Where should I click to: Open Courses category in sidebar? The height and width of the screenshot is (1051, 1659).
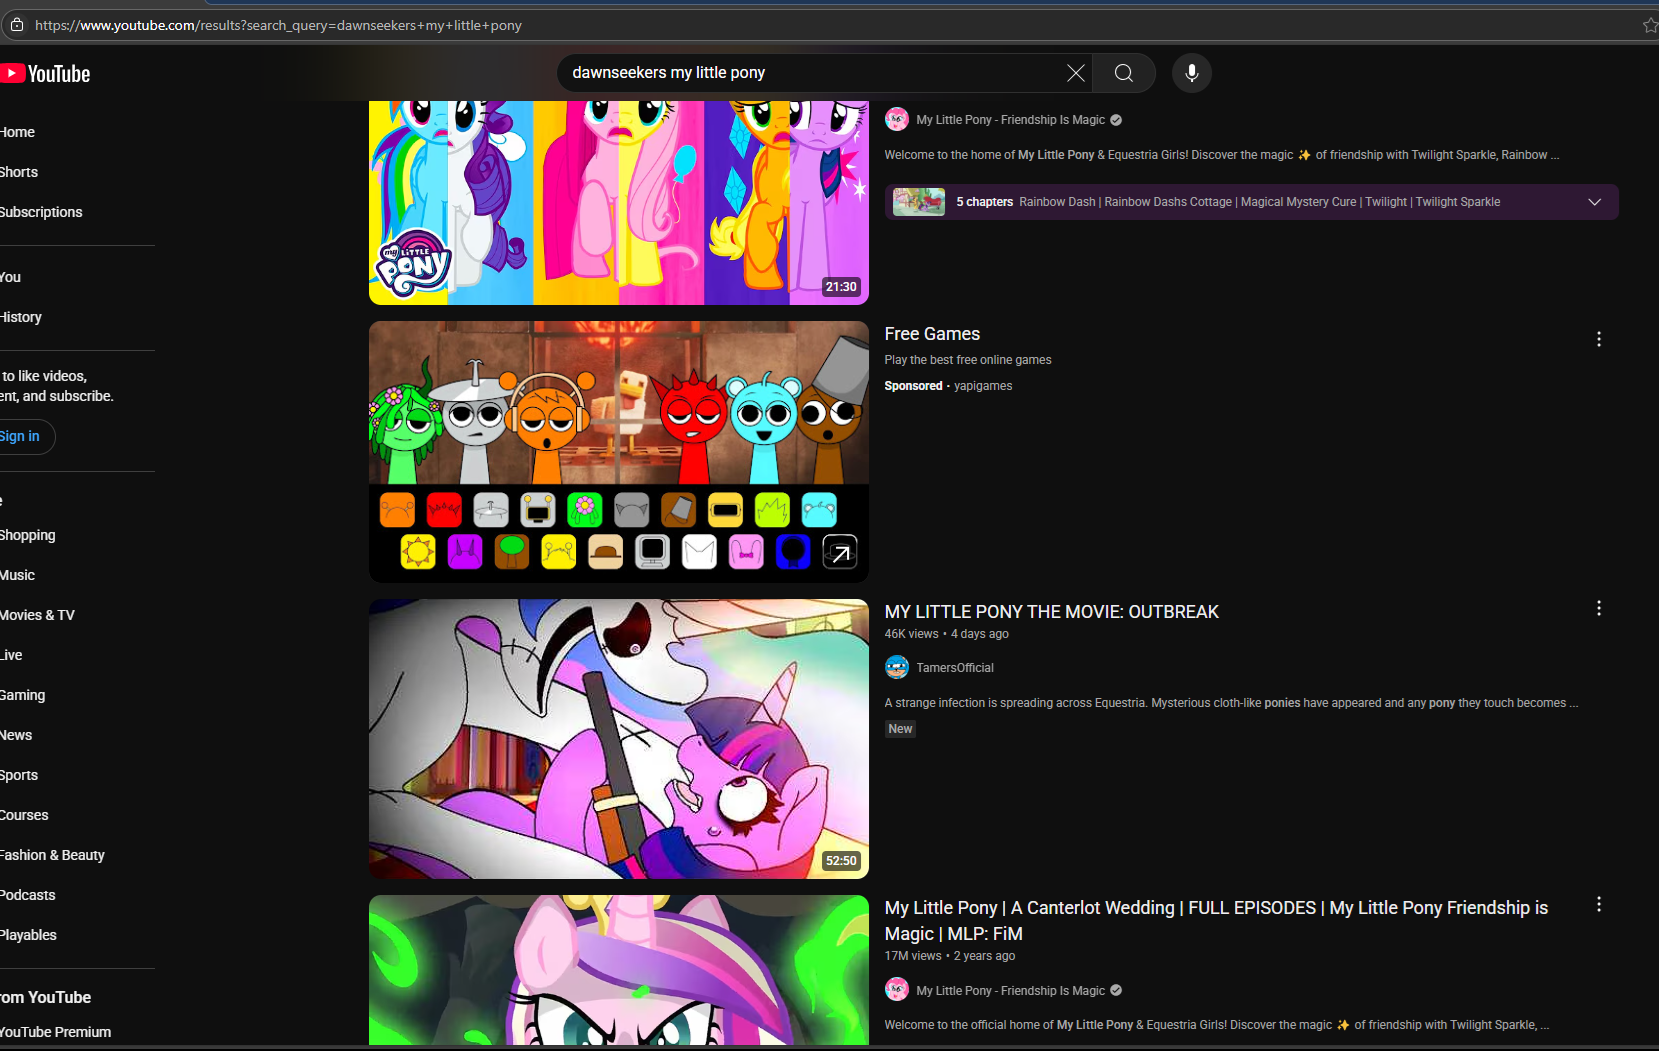(24, 815)
